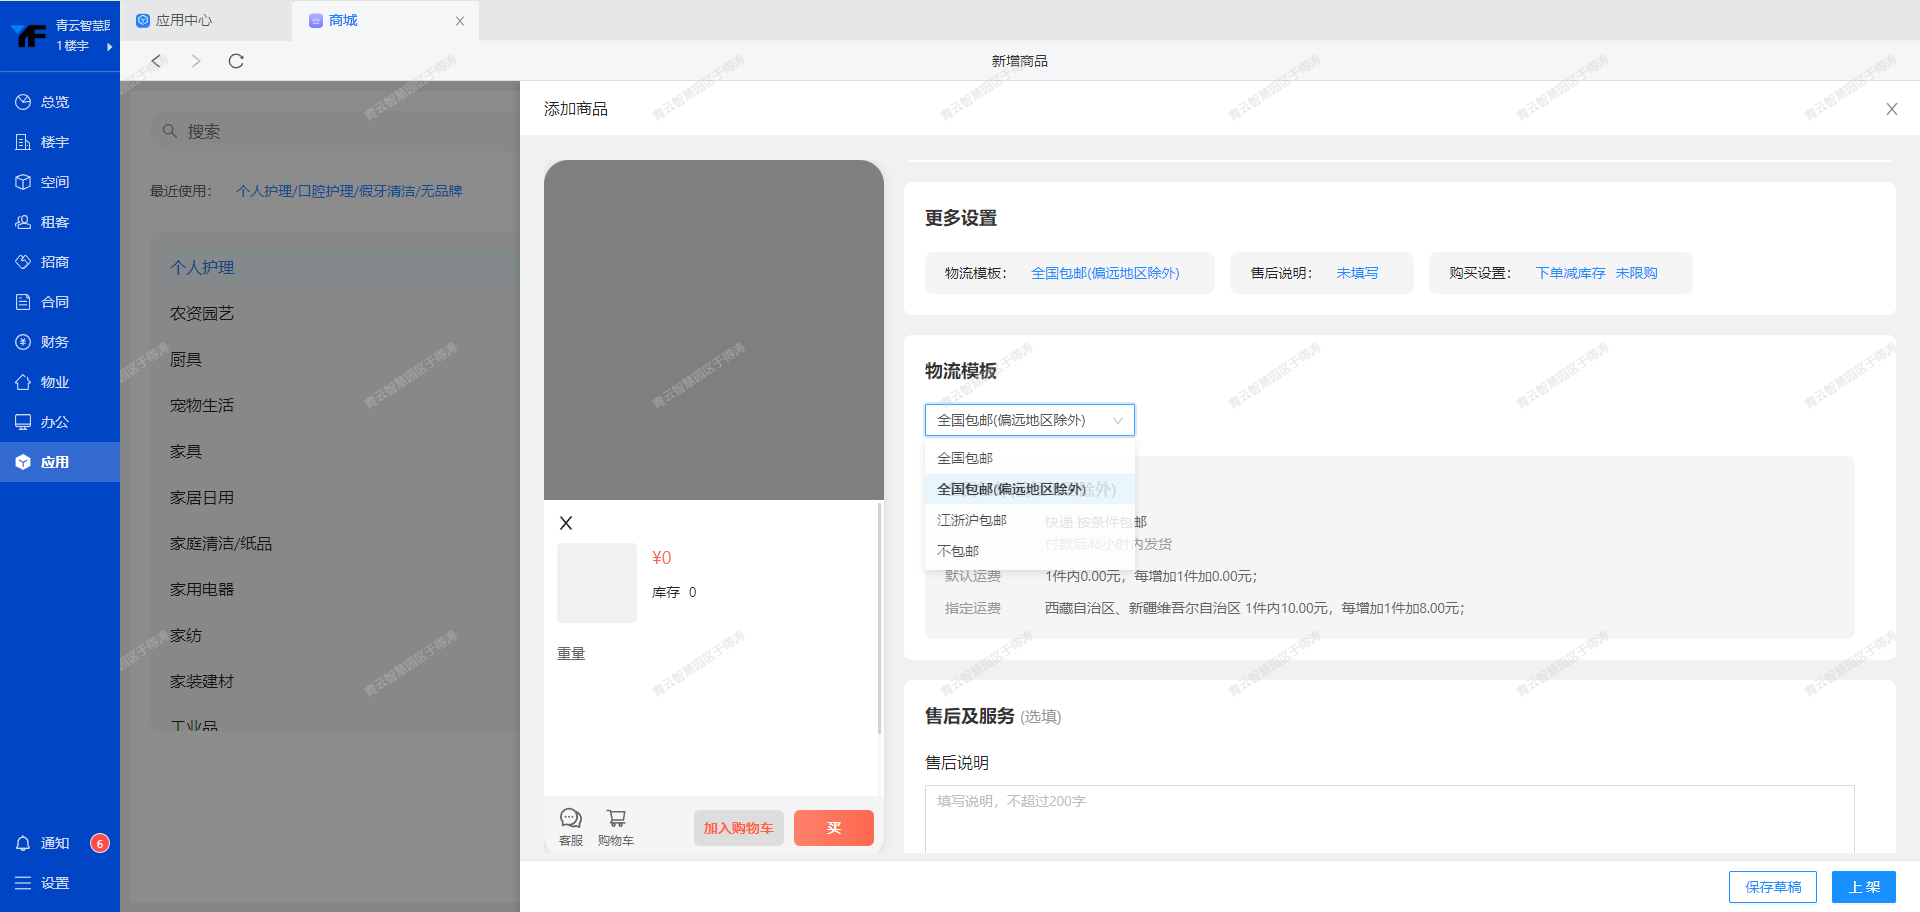Select 全国包邮 from the dropdown list
Screen dimensions: 1920x912
tap(965, 458)
